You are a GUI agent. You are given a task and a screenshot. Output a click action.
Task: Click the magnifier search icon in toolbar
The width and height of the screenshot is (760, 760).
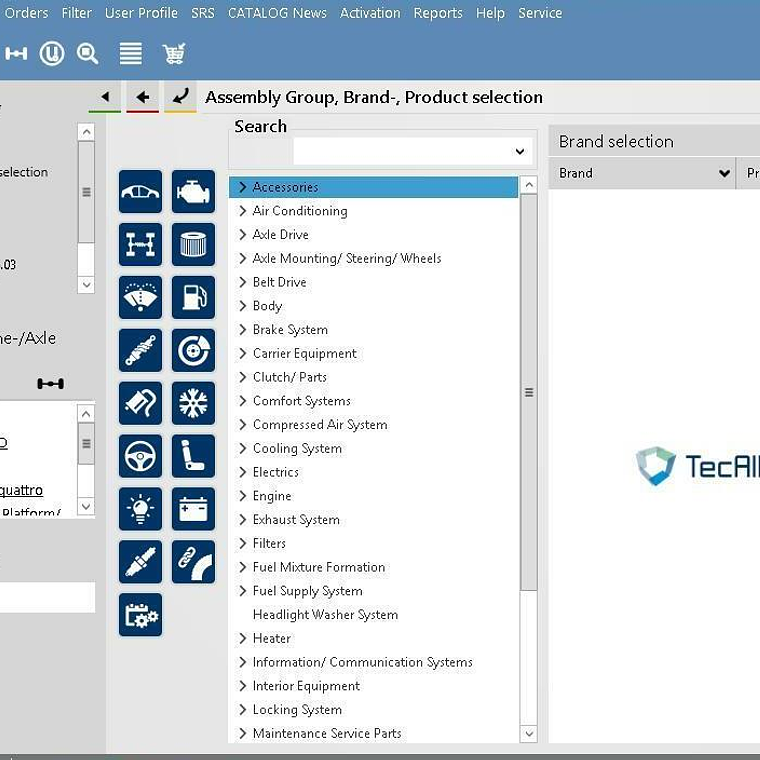tap(88, 54)
